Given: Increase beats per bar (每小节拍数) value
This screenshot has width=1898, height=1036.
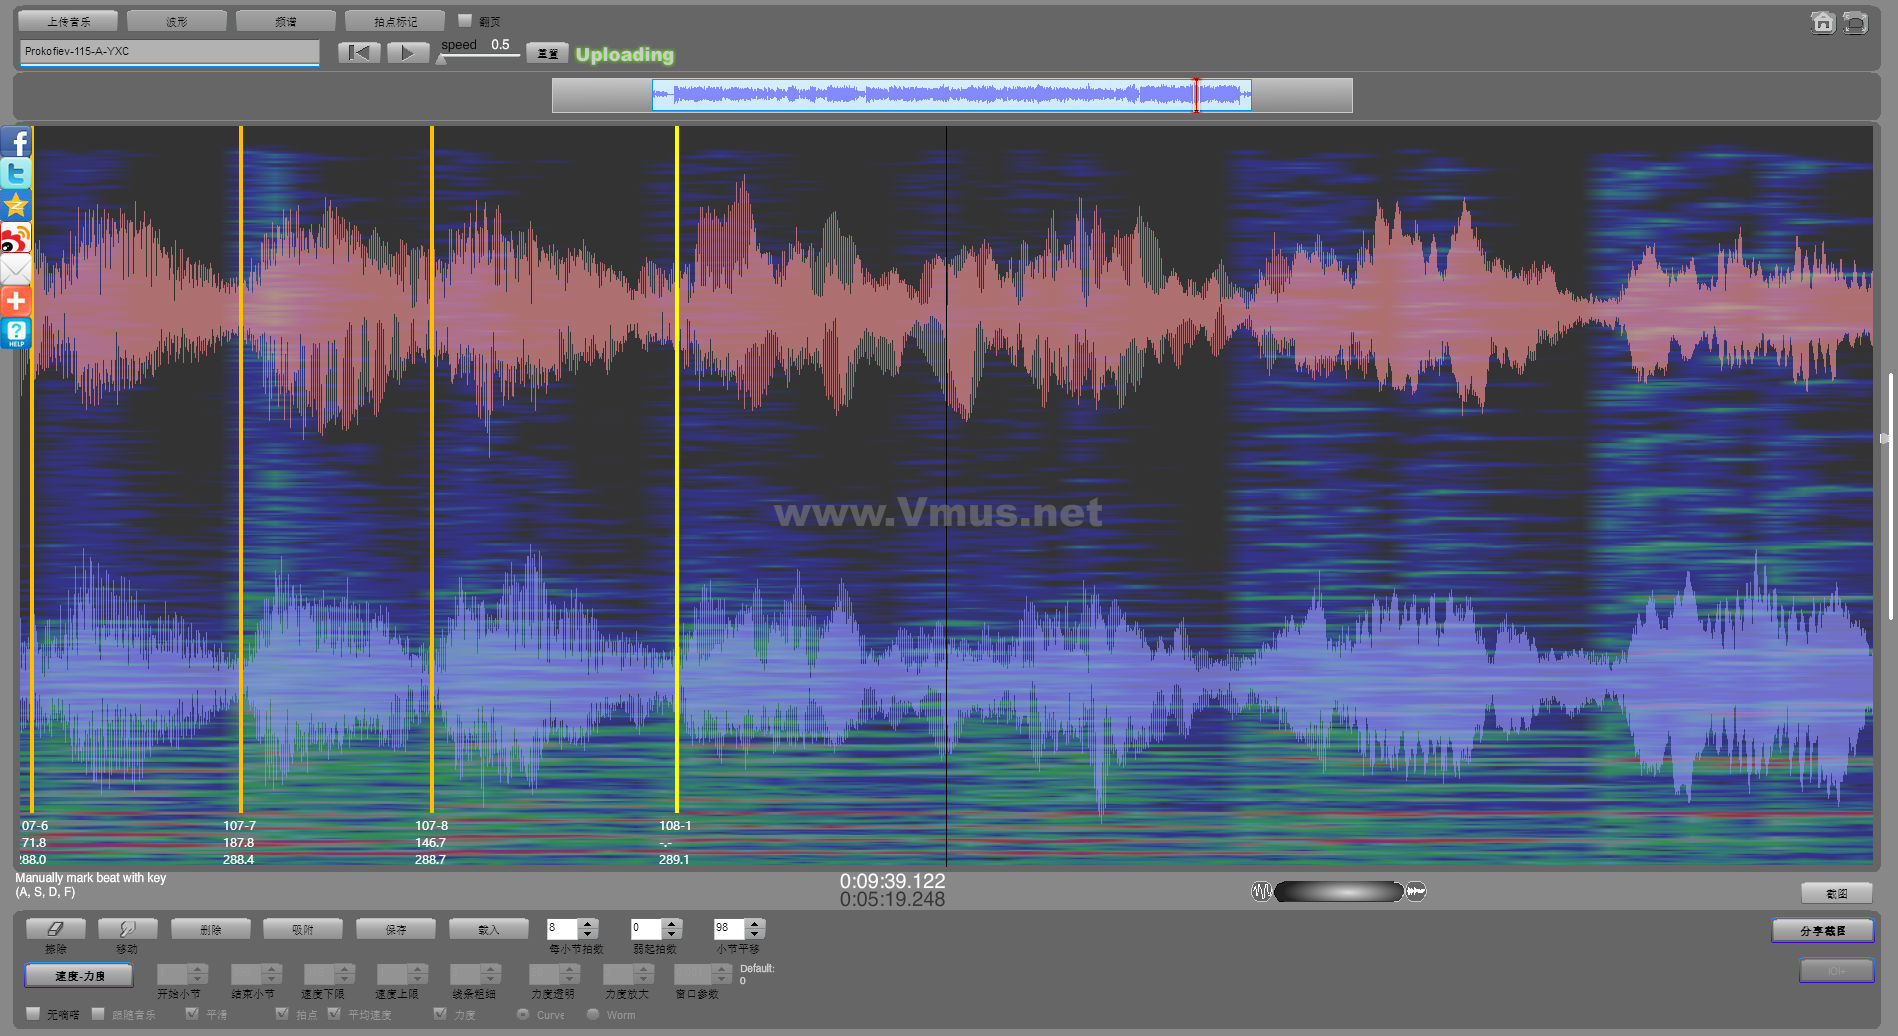Looking at the screenshot, I should pyautogui.click(x=588, y=924).
